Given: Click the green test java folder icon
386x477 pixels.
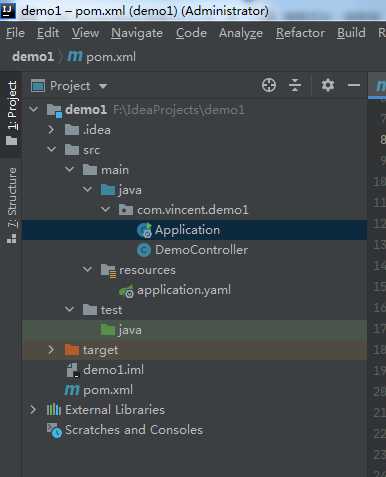Looking at the screenshot, I should point(108,330).
